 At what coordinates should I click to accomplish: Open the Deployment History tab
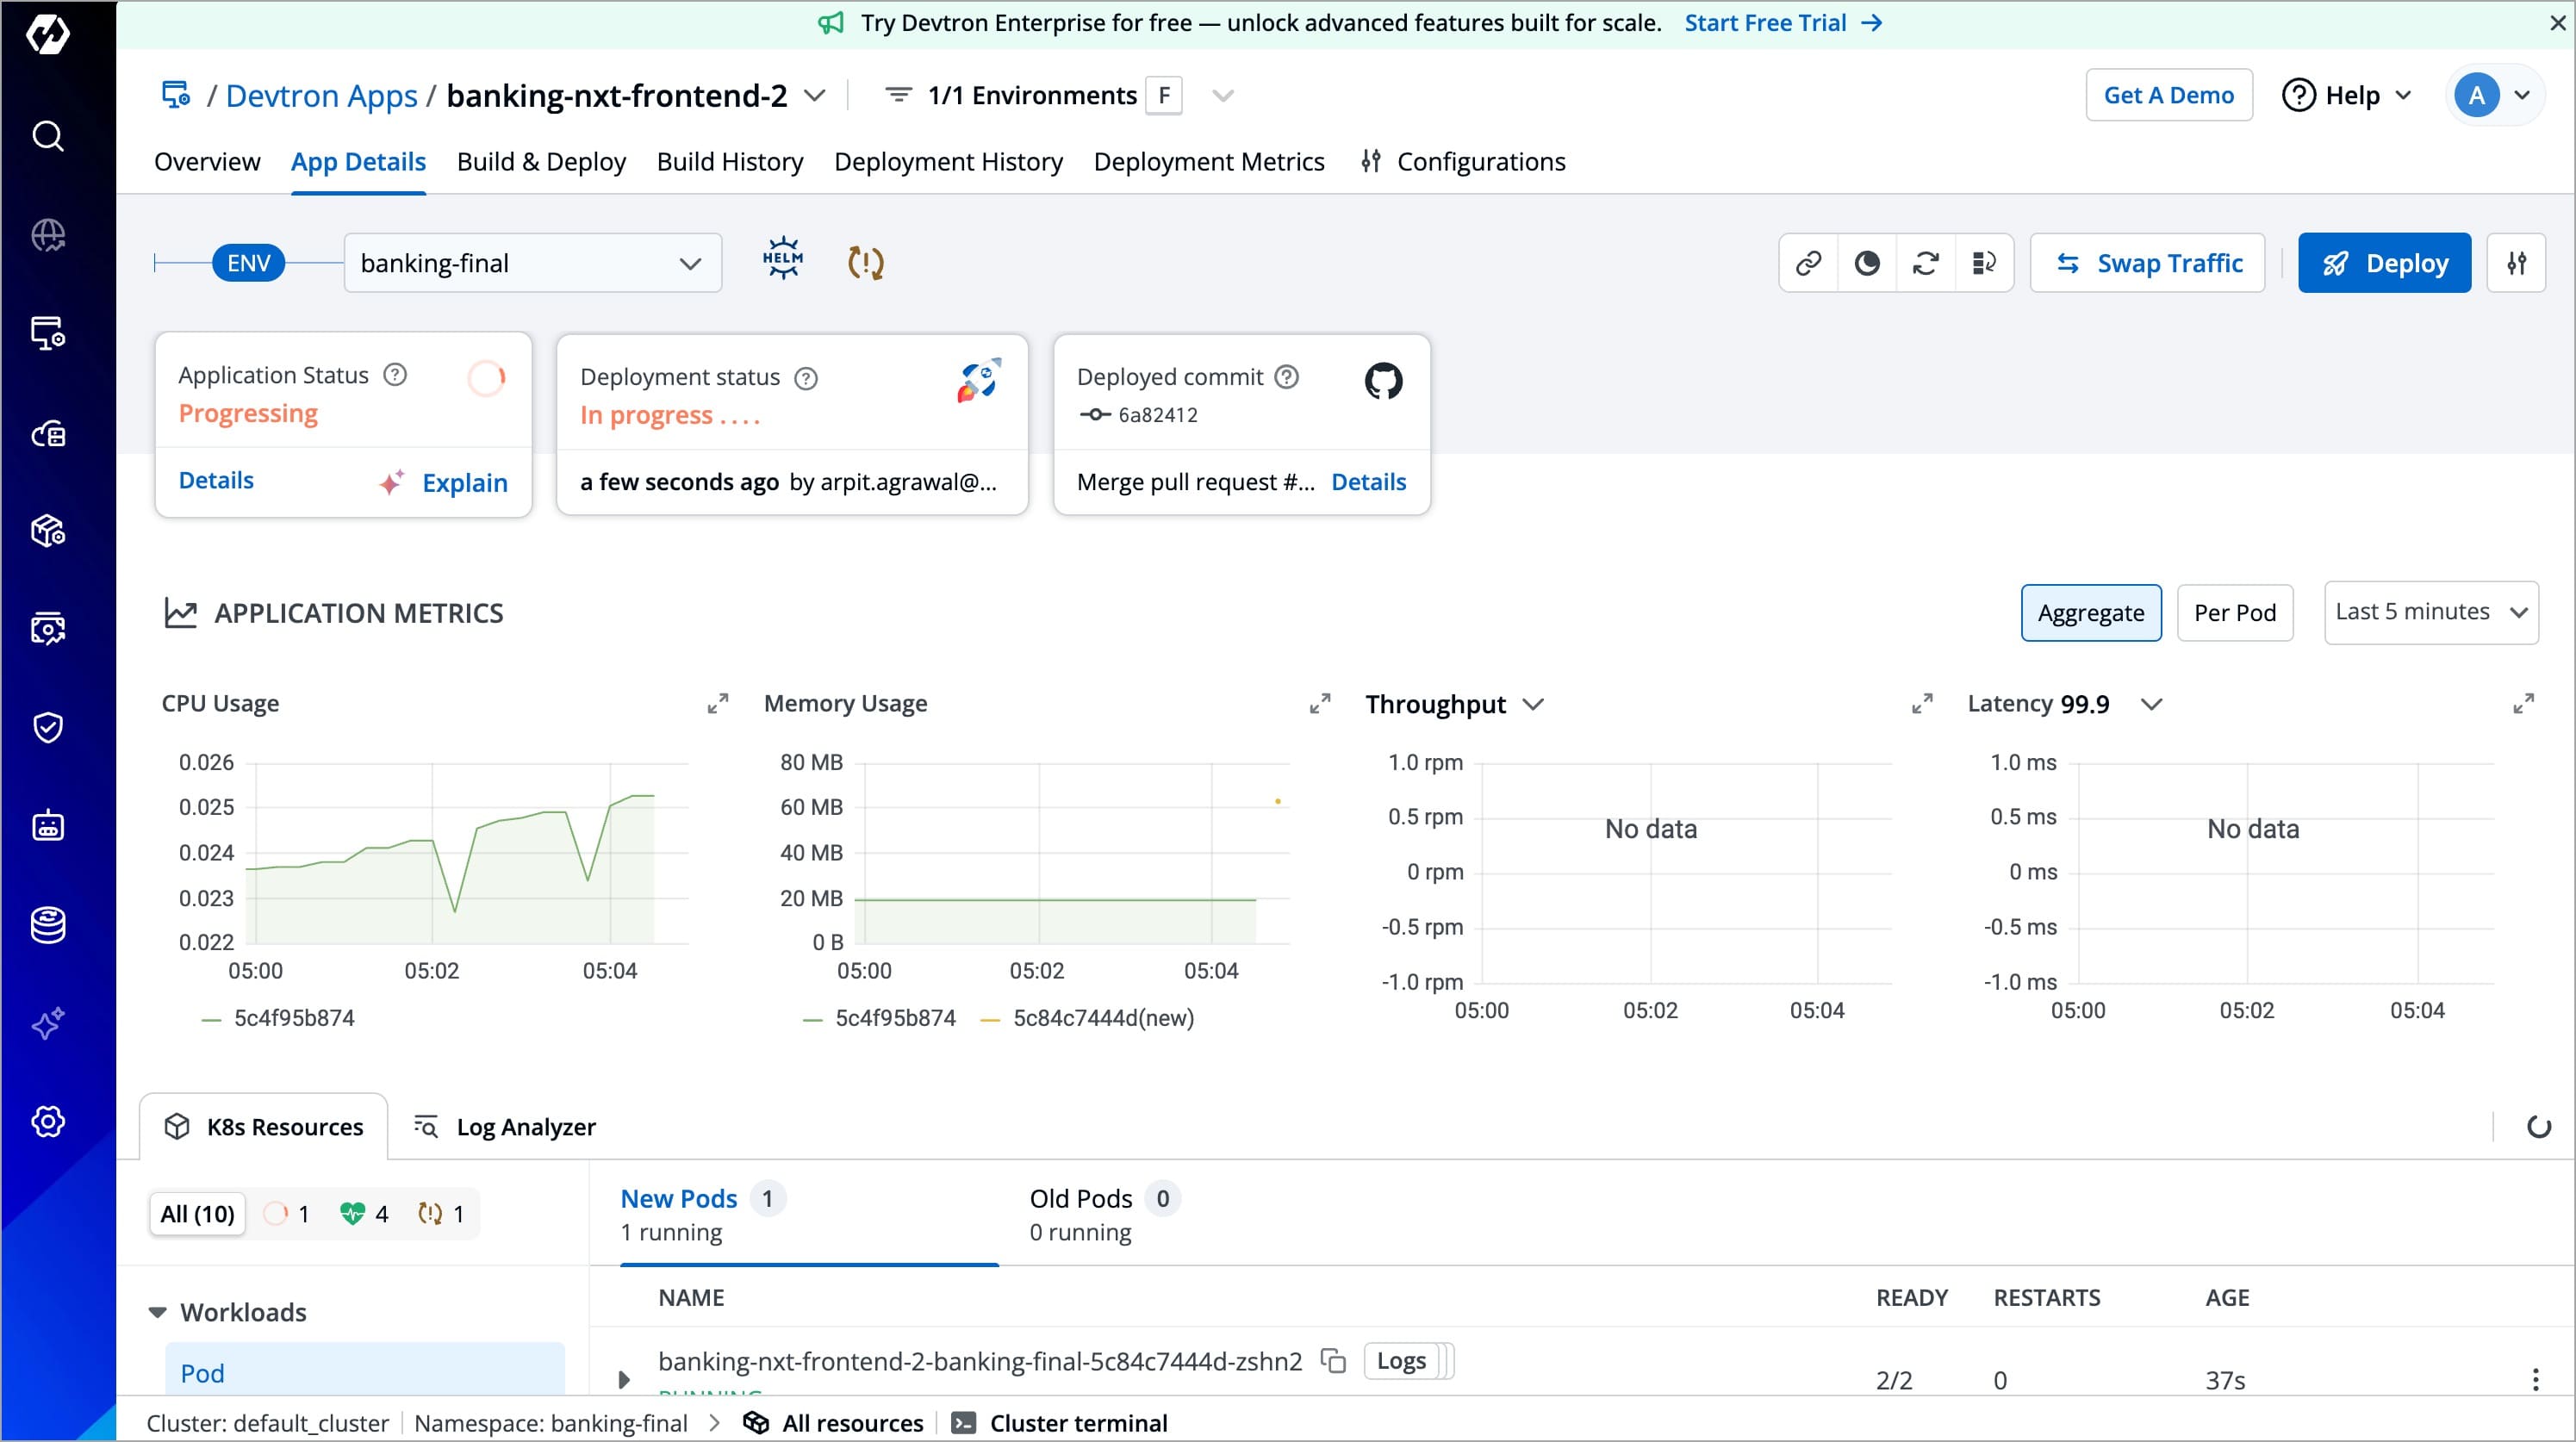pos(947,162)
